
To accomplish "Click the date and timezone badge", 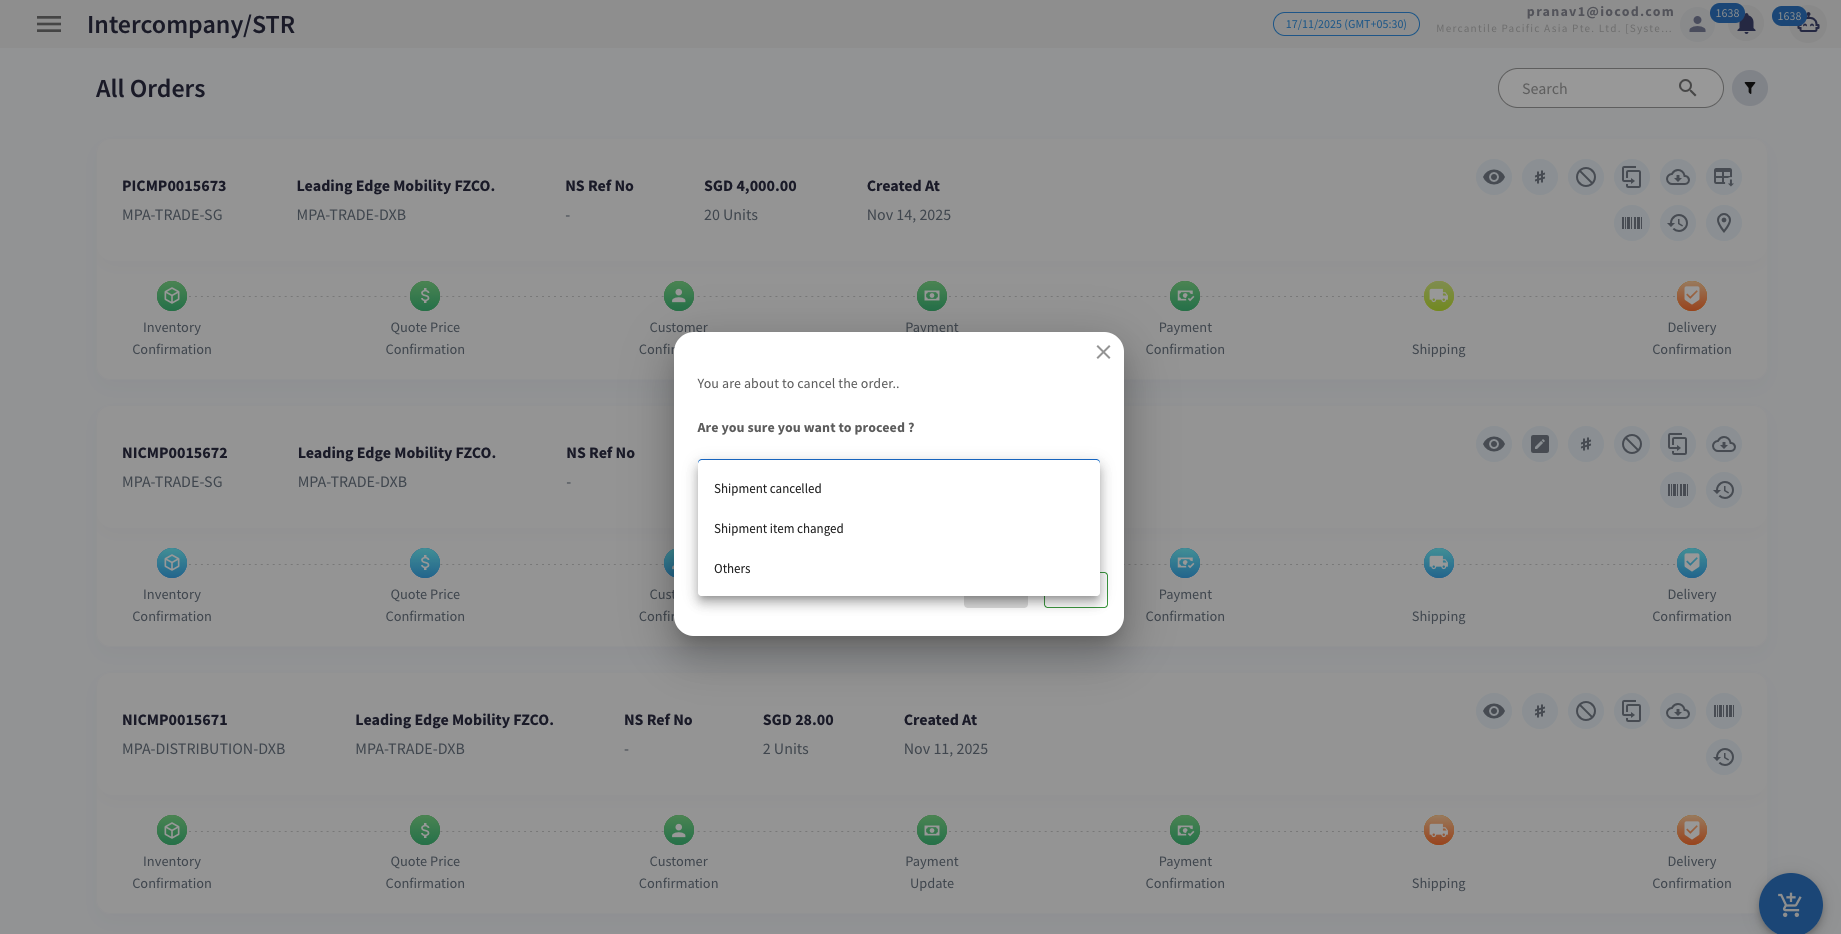I will coord(1345,24).
